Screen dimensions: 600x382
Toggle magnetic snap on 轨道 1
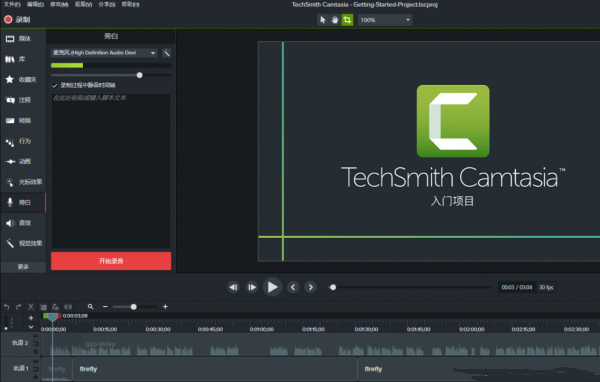[x=36, y=369]
